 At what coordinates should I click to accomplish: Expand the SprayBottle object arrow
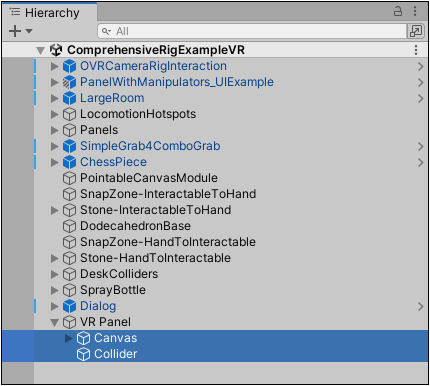(x=54, y=290)
